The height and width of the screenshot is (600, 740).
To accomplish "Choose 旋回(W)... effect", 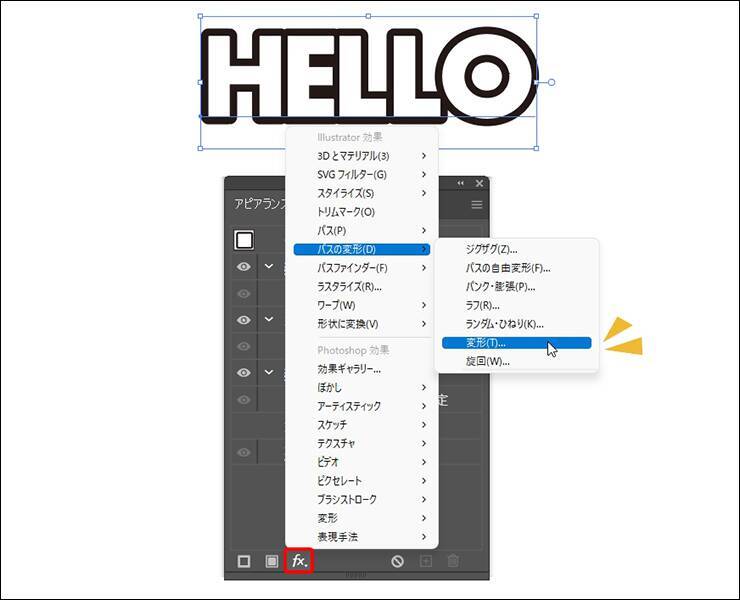I will tap(517, 362).
